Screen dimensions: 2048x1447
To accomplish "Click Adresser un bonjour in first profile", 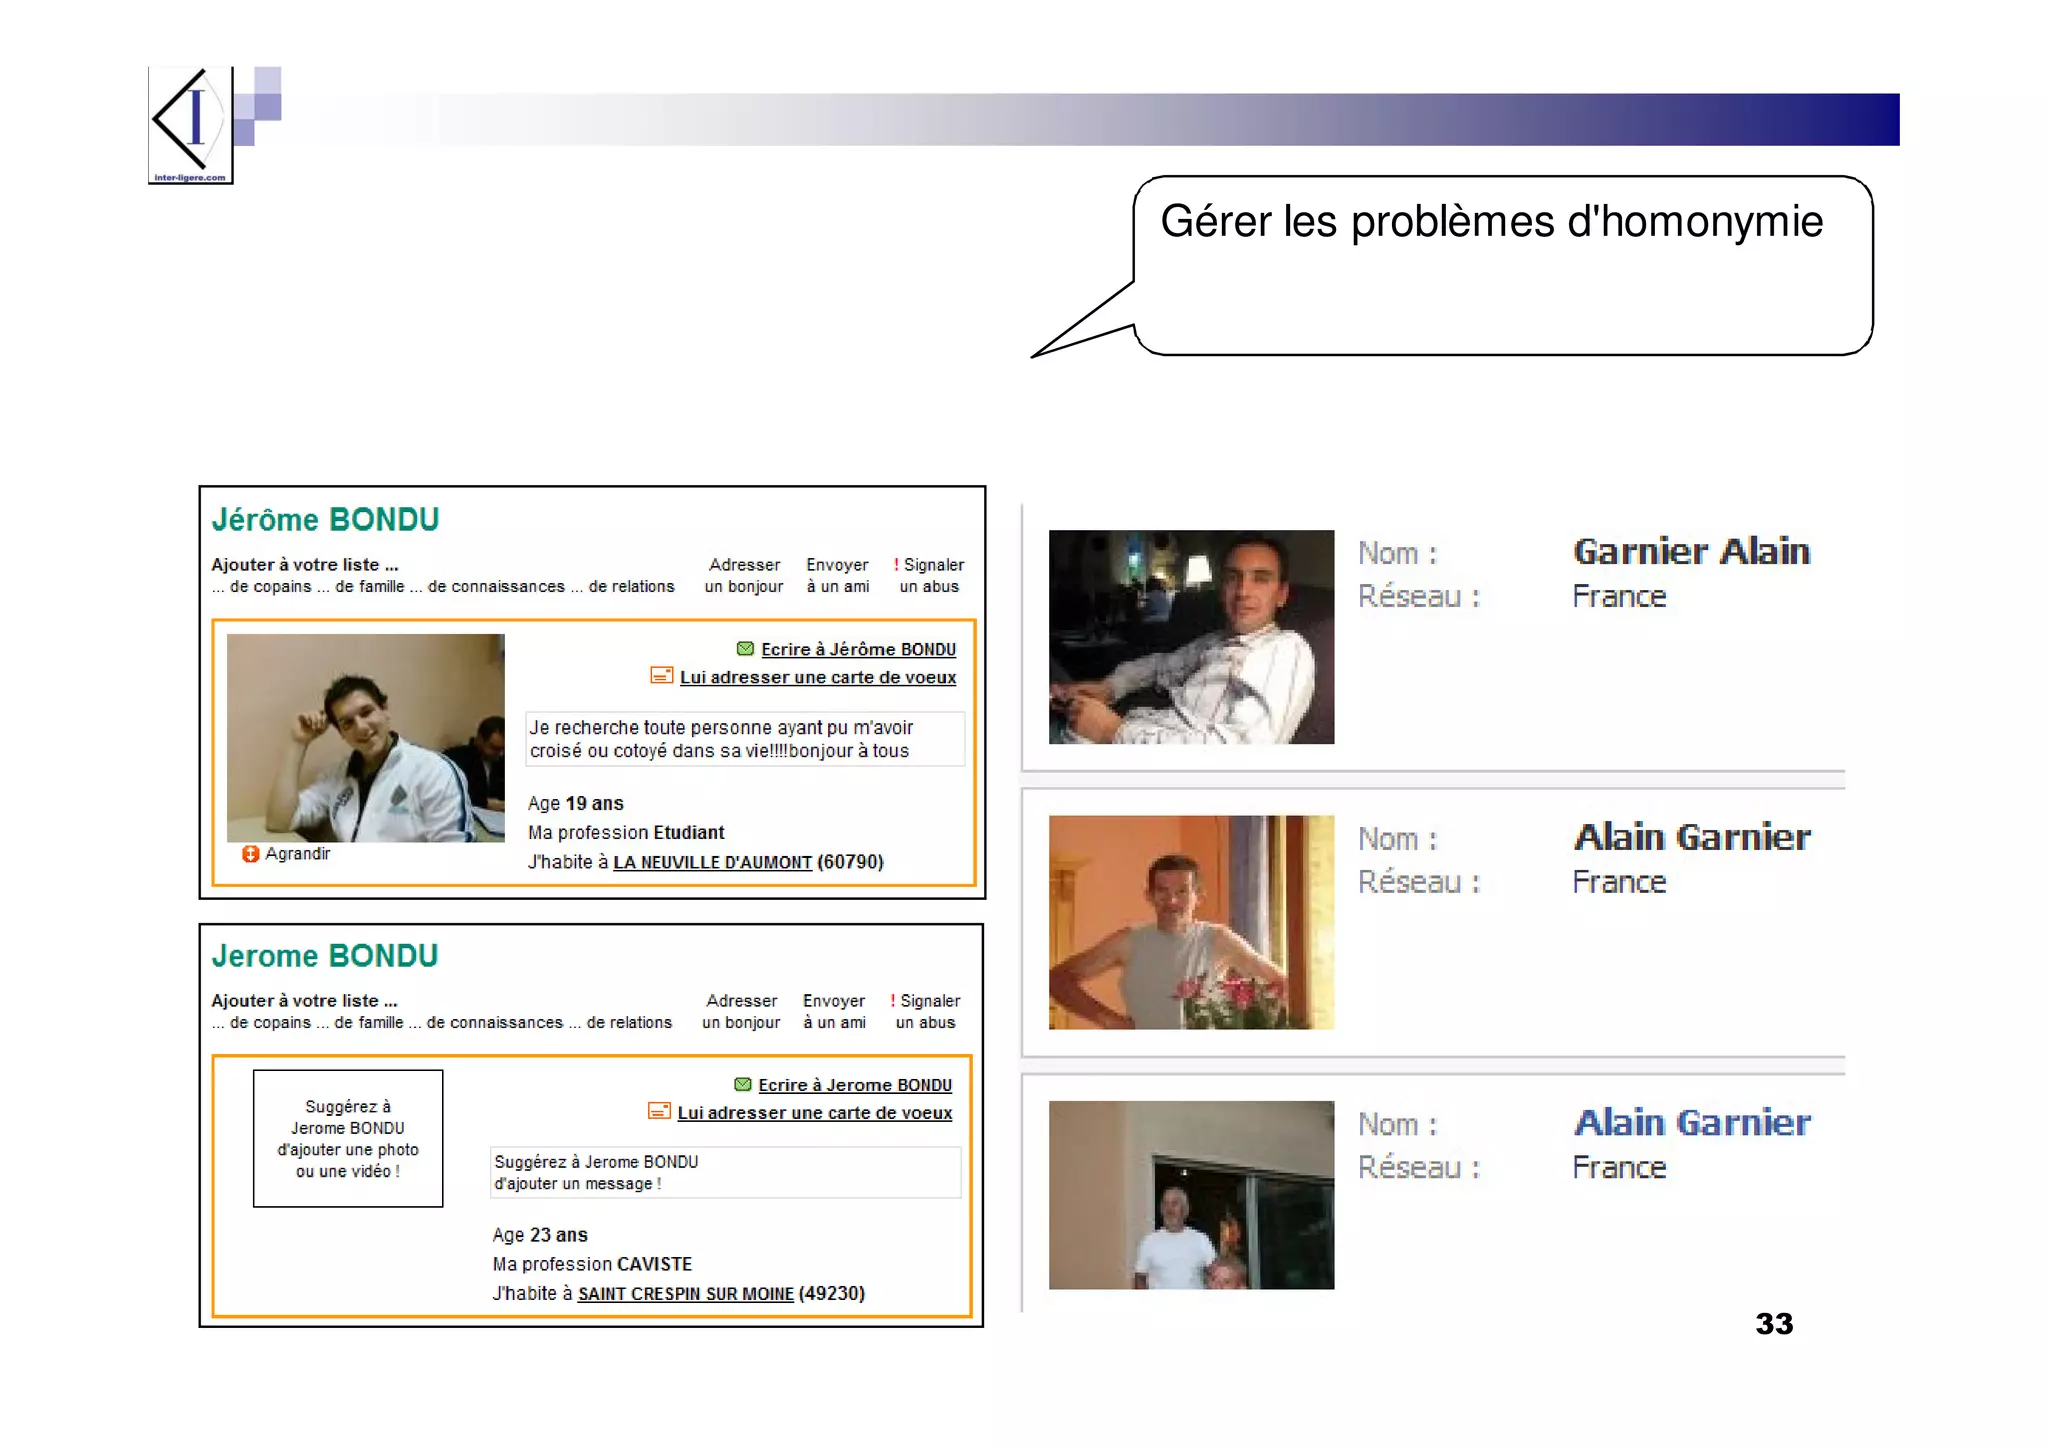I will pyautogui.click(x=743, y=576).
